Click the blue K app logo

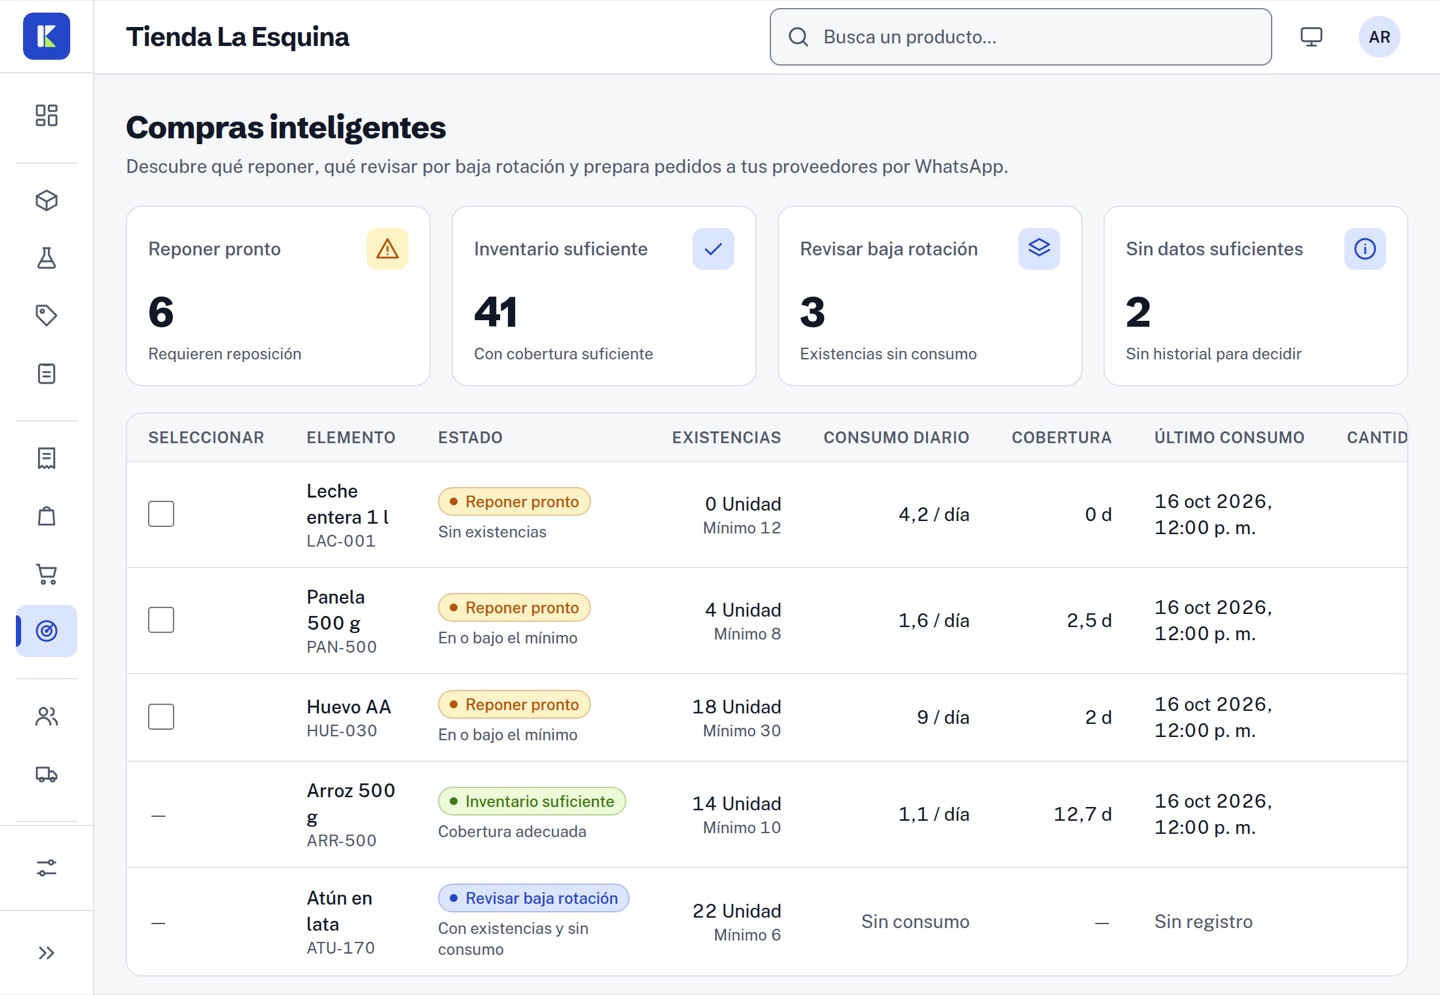(x=46, y=36)
